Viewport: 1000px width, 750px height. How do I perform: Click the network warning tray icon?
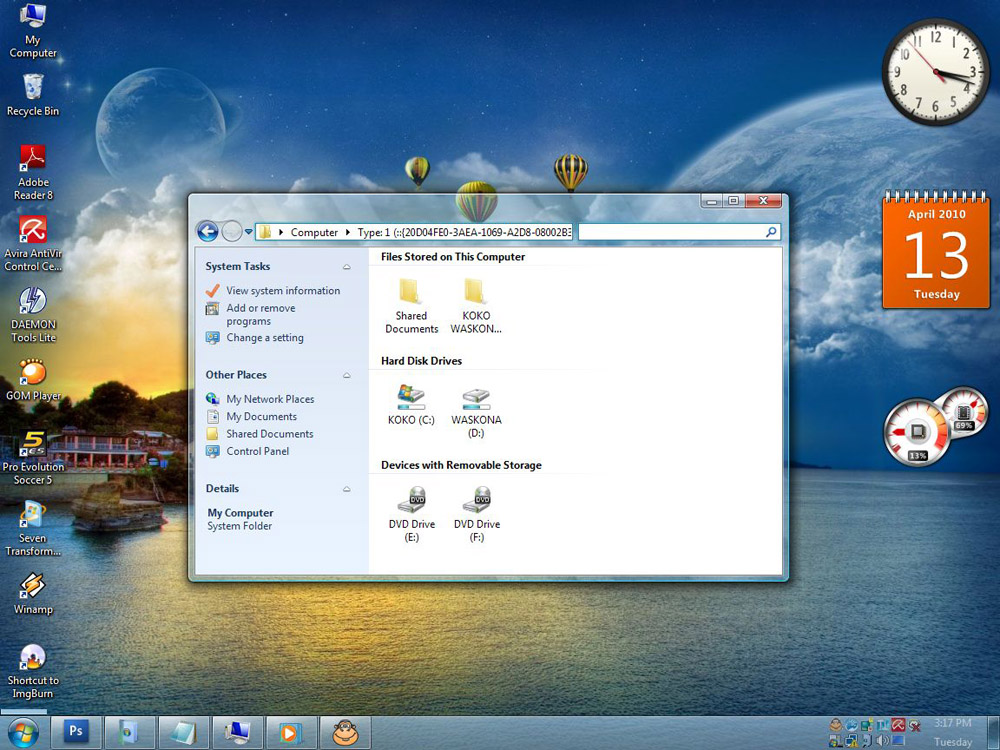851,741
